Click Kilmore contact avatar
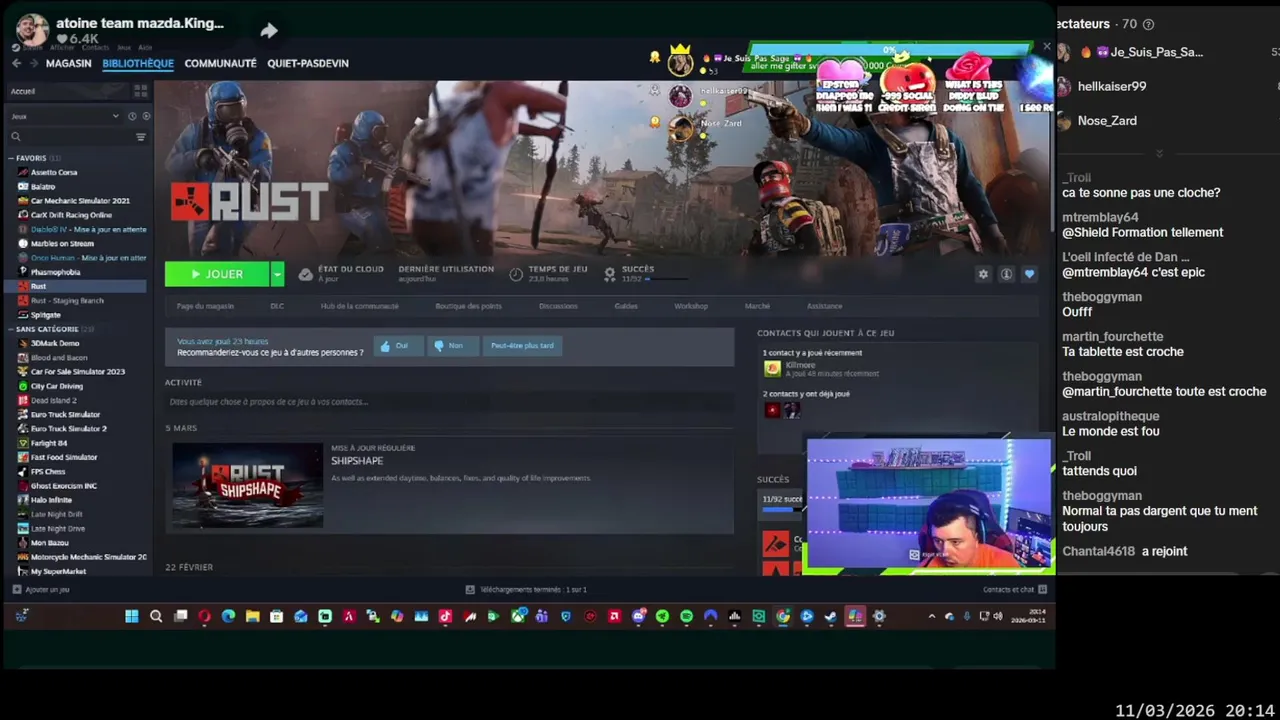 click(772, 368)
